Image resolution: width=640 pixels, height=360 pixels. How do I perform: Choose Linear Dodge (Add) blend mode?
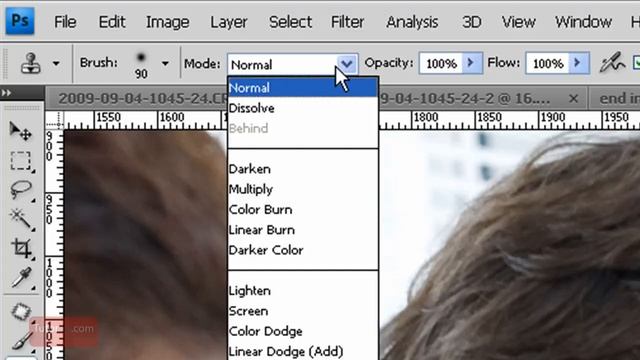(303, 351)
